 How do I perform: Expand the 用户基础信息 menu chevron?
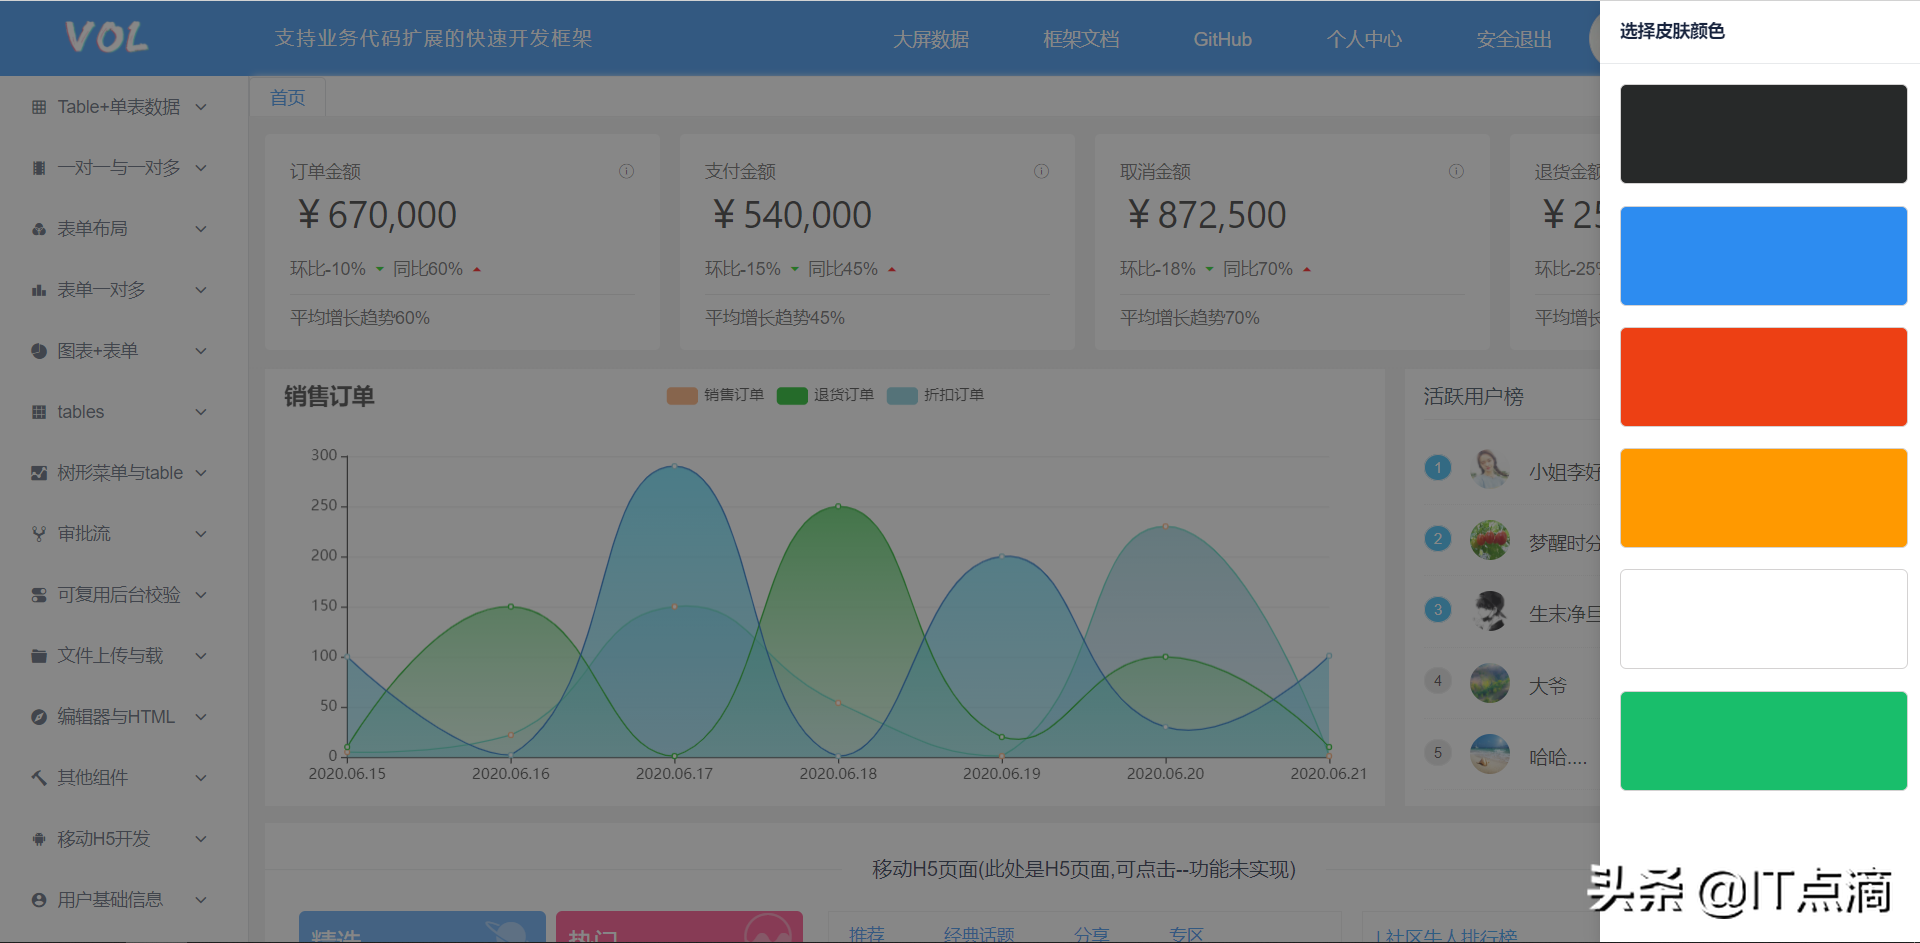[201, 900]
